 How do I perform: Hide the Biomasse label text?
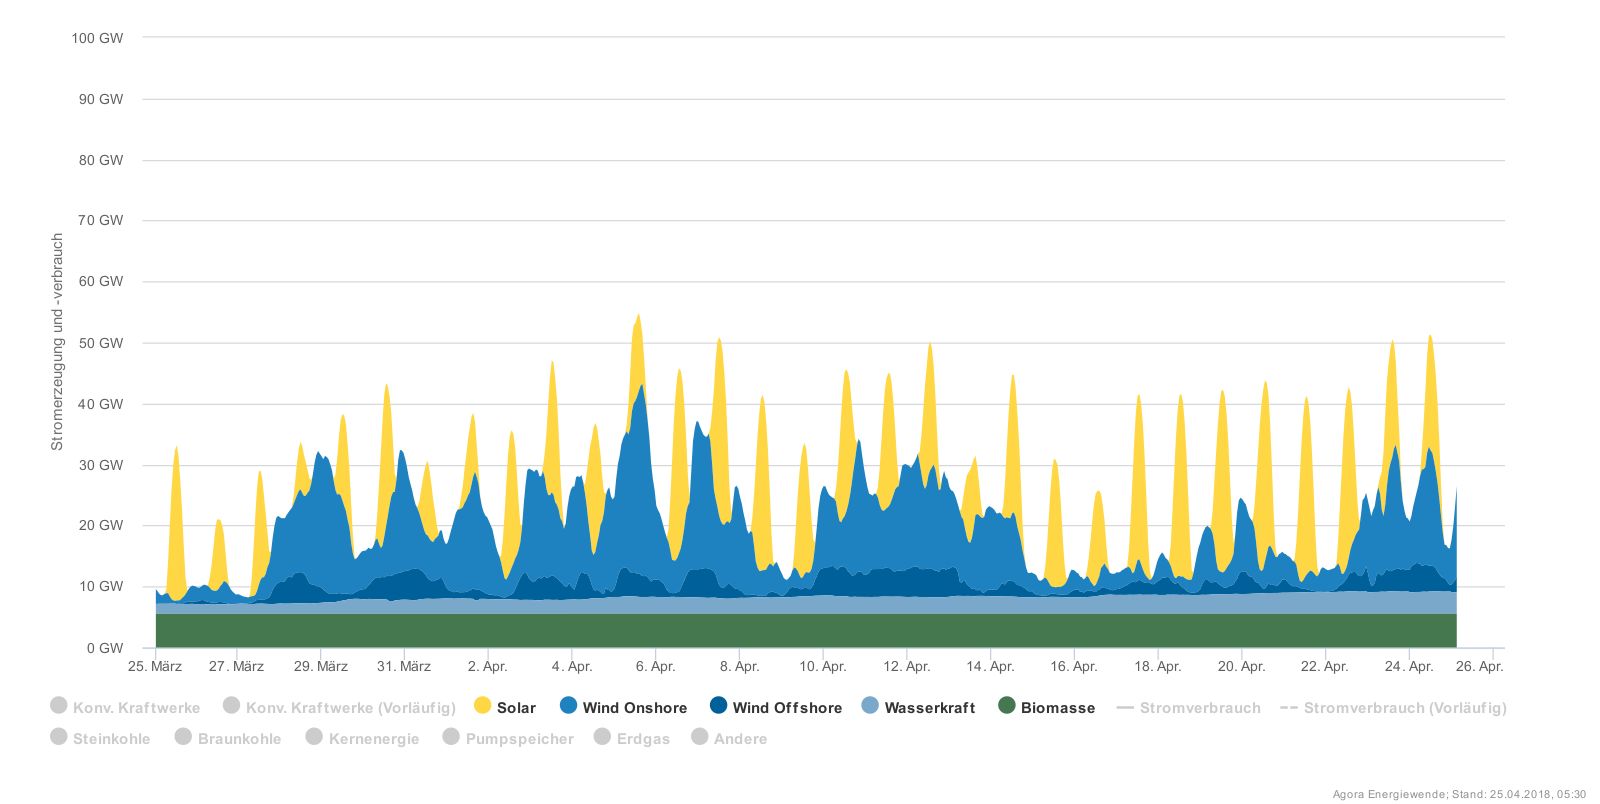click(x=1058, y=708)
